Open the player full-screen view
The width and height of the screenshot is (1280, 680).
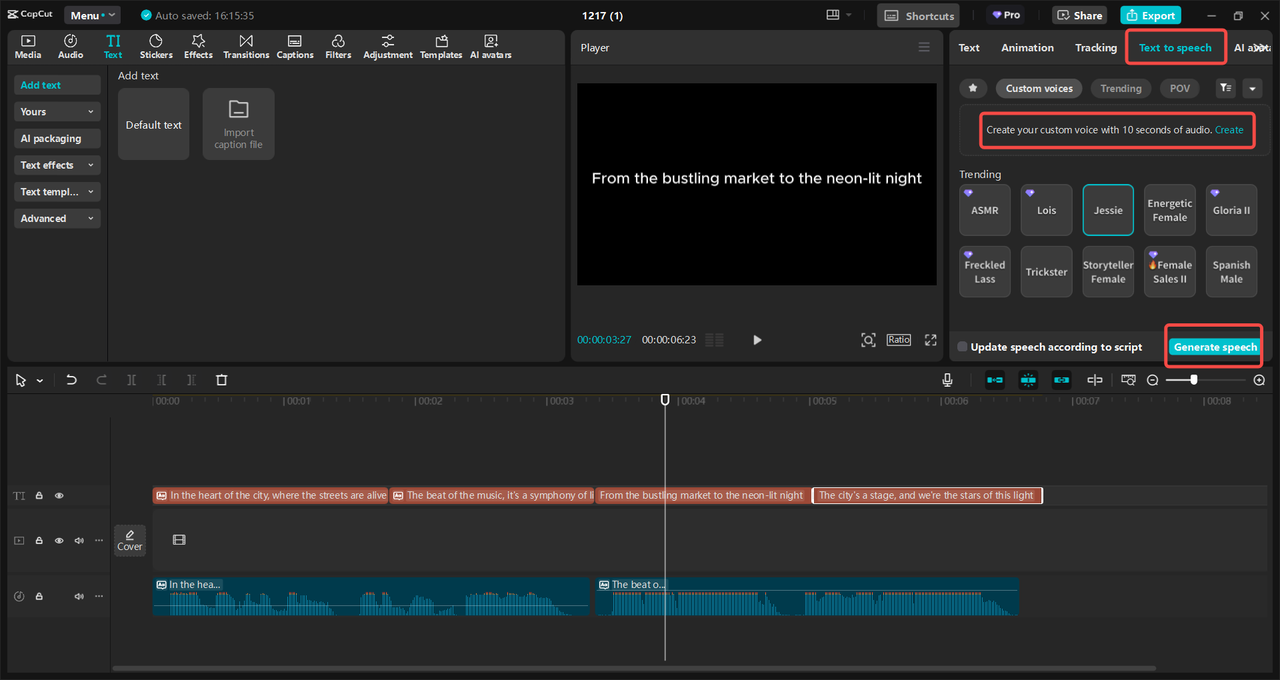(x=930, y=340)
